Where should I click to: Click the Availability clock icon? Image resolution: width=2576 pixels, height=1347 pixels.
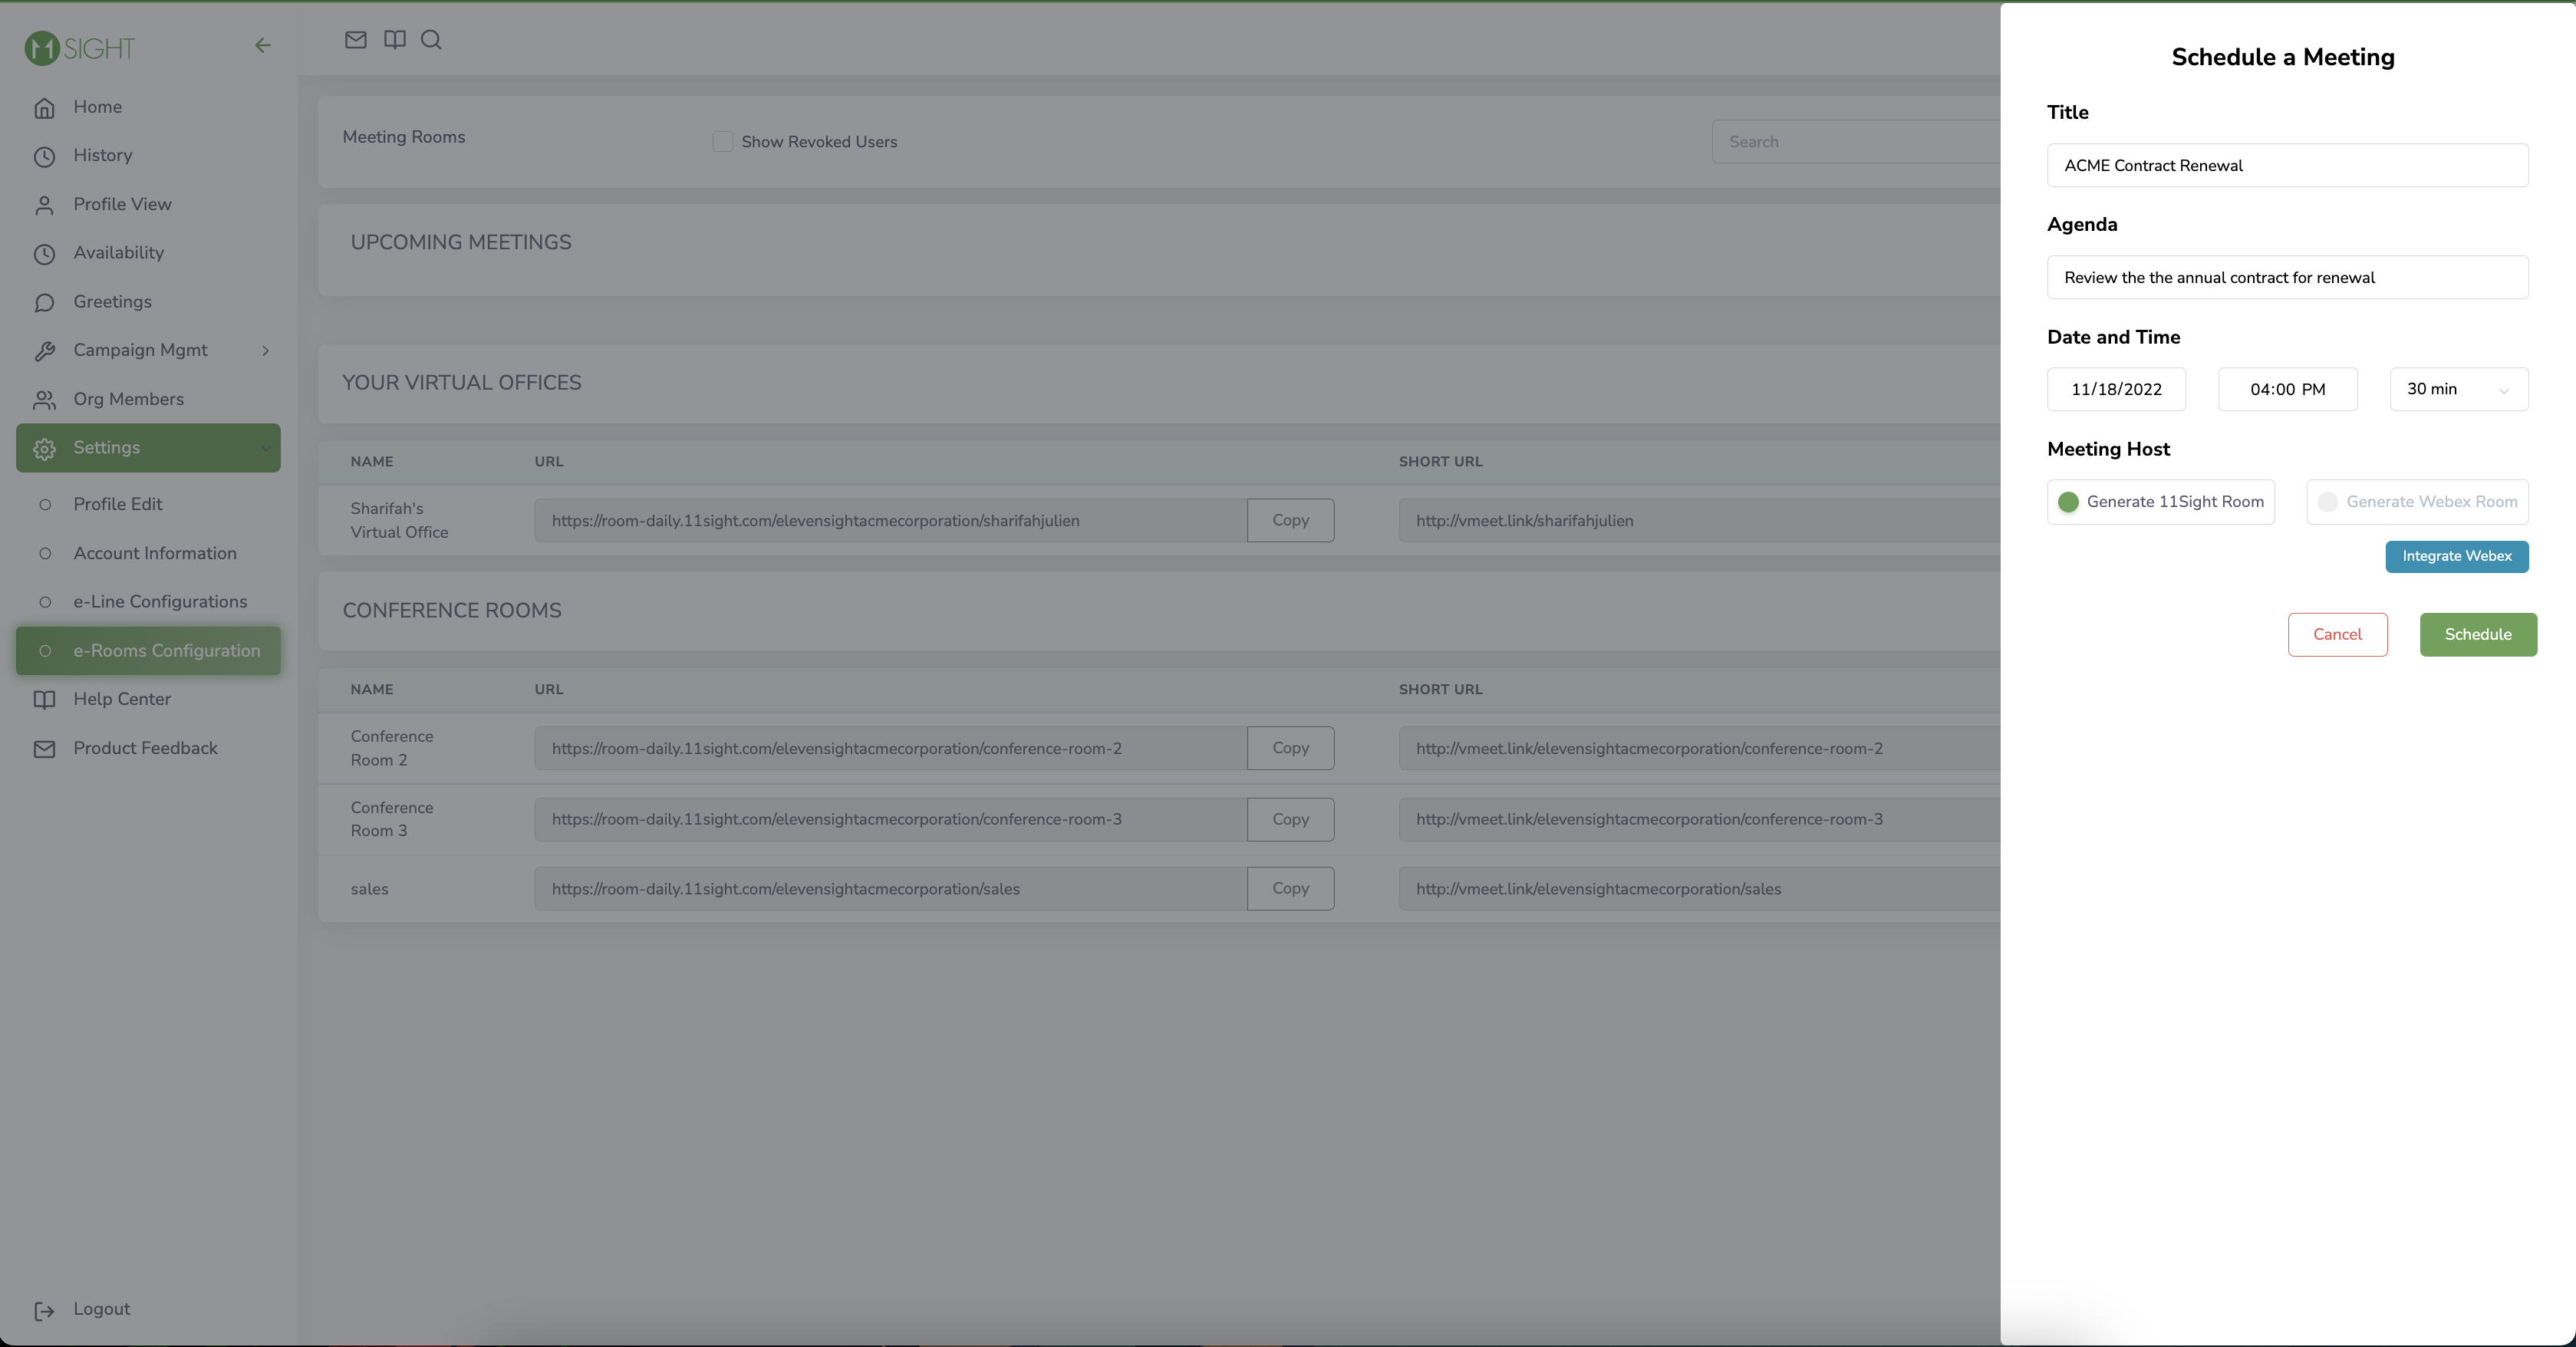click(x=44, y=254)
